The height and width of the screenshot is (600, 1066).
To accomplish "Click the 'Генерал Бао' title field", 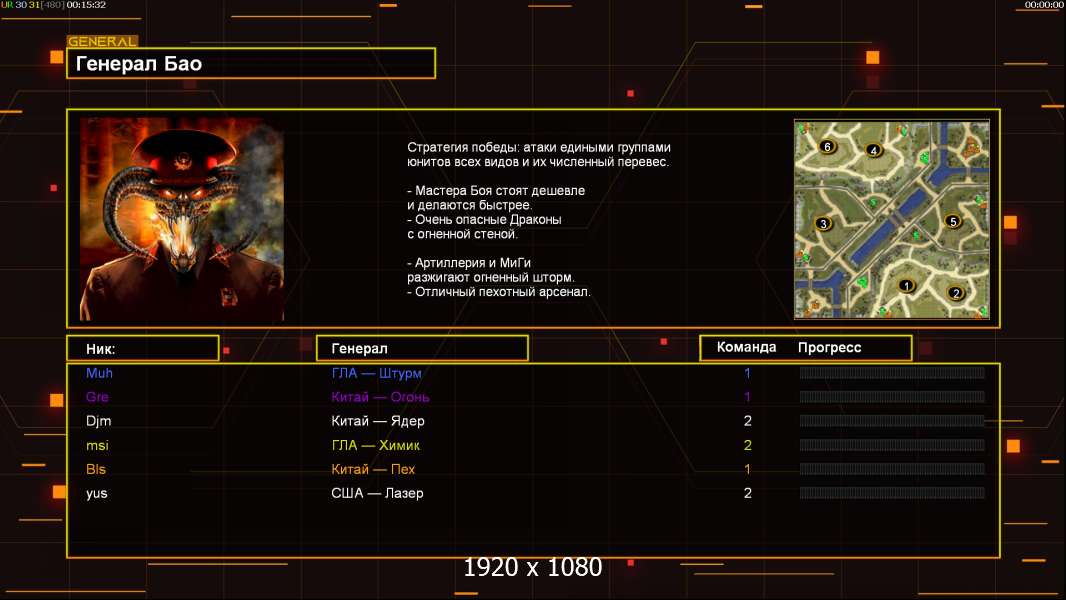I will 251,64.
